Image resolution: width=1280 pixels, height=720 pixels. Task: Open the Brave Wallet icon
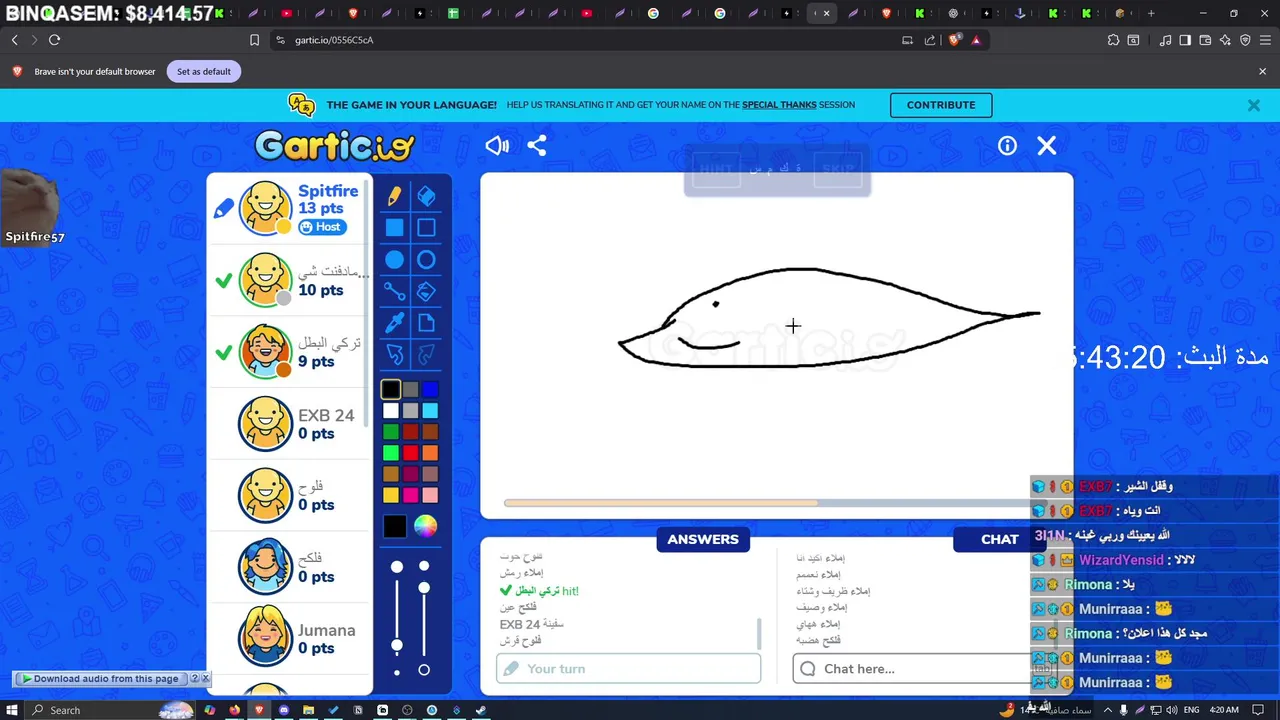[x=1205, y=40]
